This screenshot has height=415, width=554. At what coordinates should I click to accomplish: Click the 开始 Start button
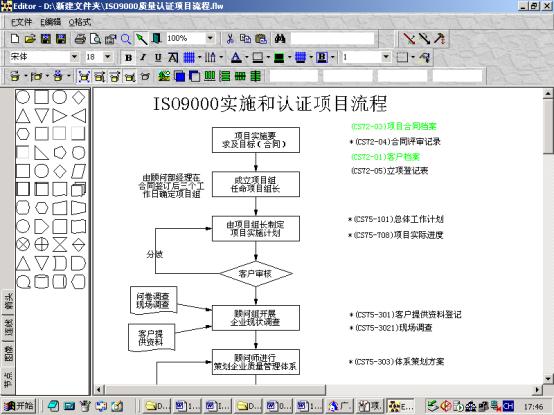(x=19, y=406)
